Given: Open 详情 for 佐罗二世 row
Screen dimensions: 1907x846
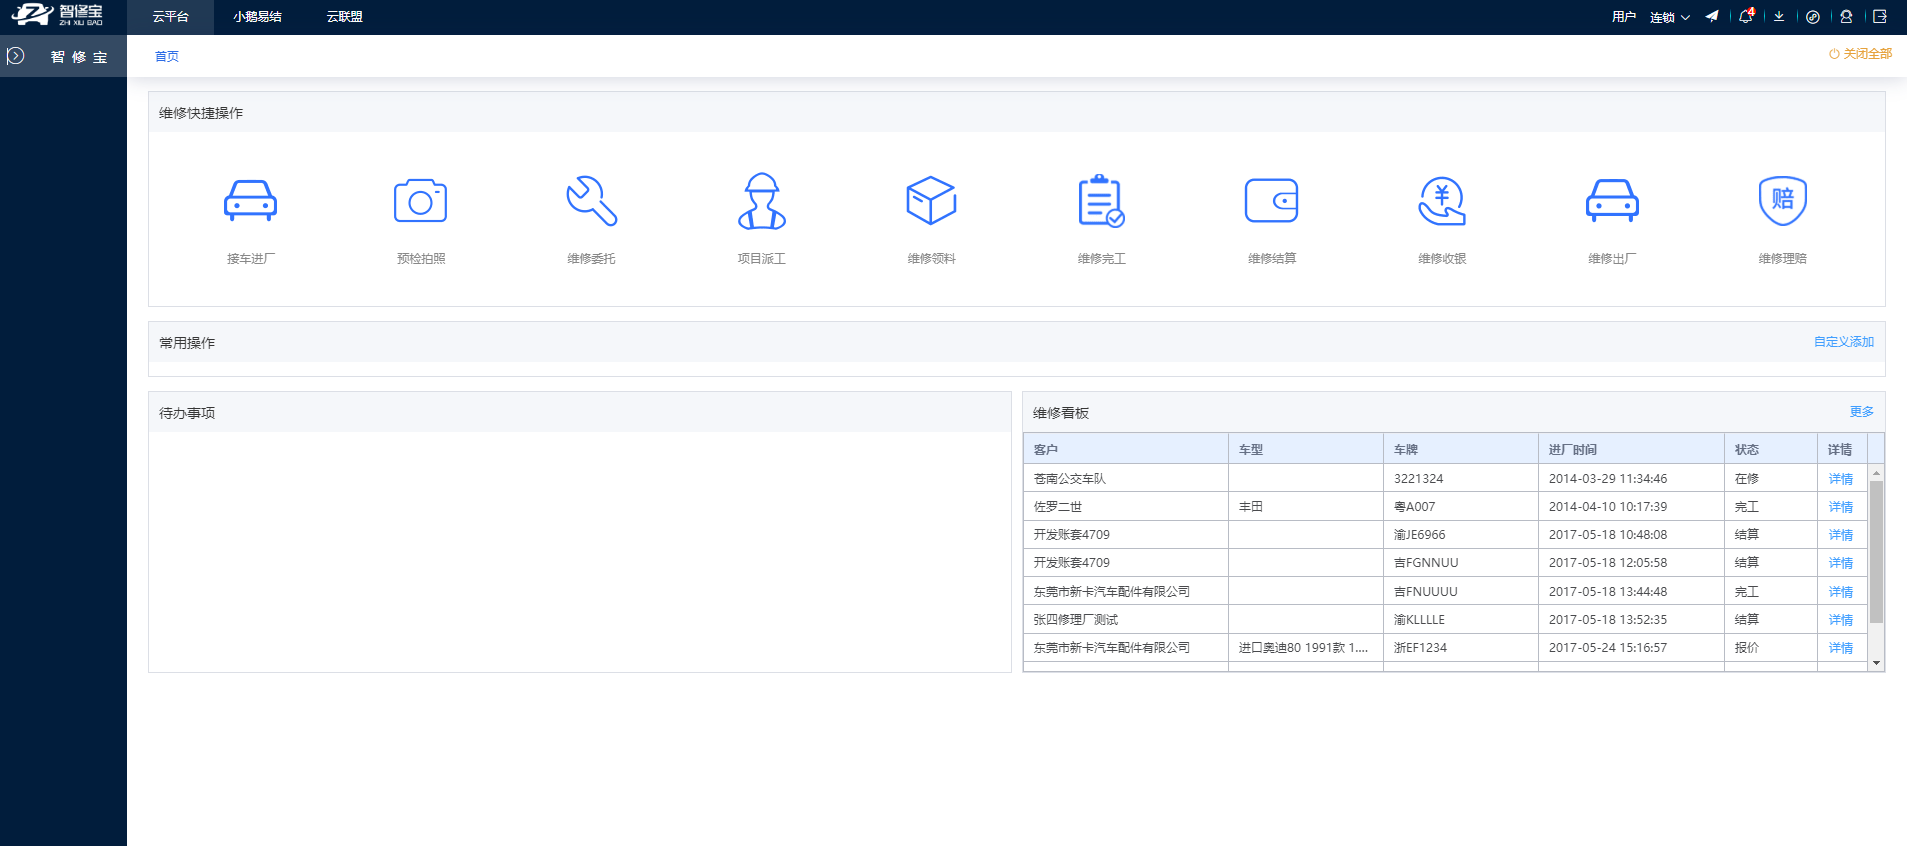Looking at the screenshot, I should [x=1841, y=507].
